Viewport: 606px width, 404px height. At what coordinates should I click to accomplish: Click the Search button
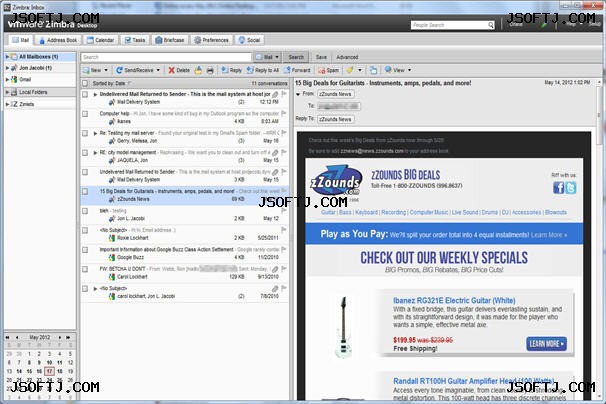coord(296,57)
